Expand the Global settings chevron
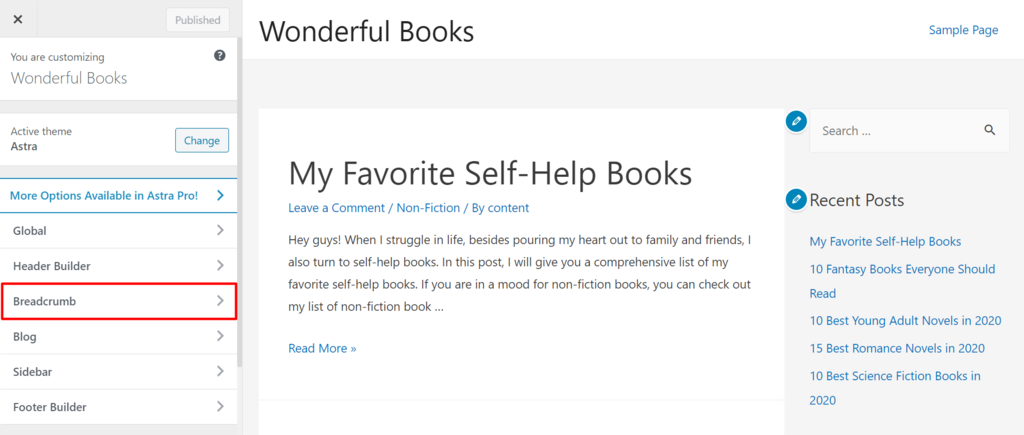1024x435 pixels. [220, 231]
